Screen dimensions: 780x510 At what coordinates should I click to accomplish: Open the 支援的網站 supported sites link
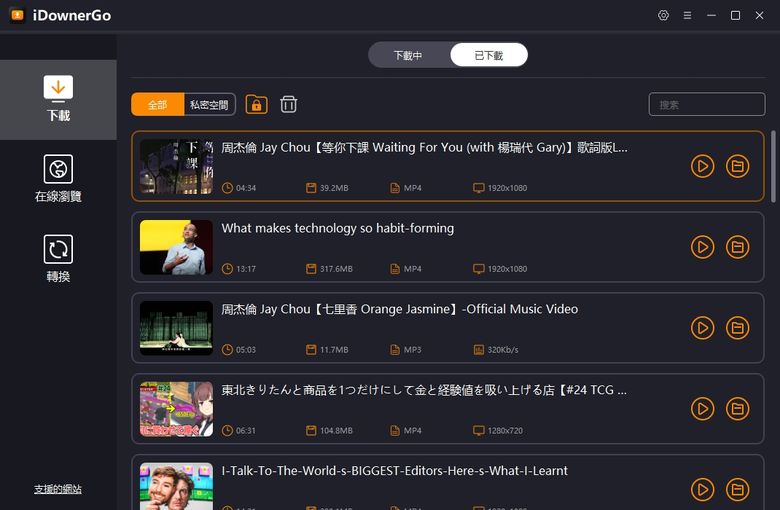(x=58, y=489)
